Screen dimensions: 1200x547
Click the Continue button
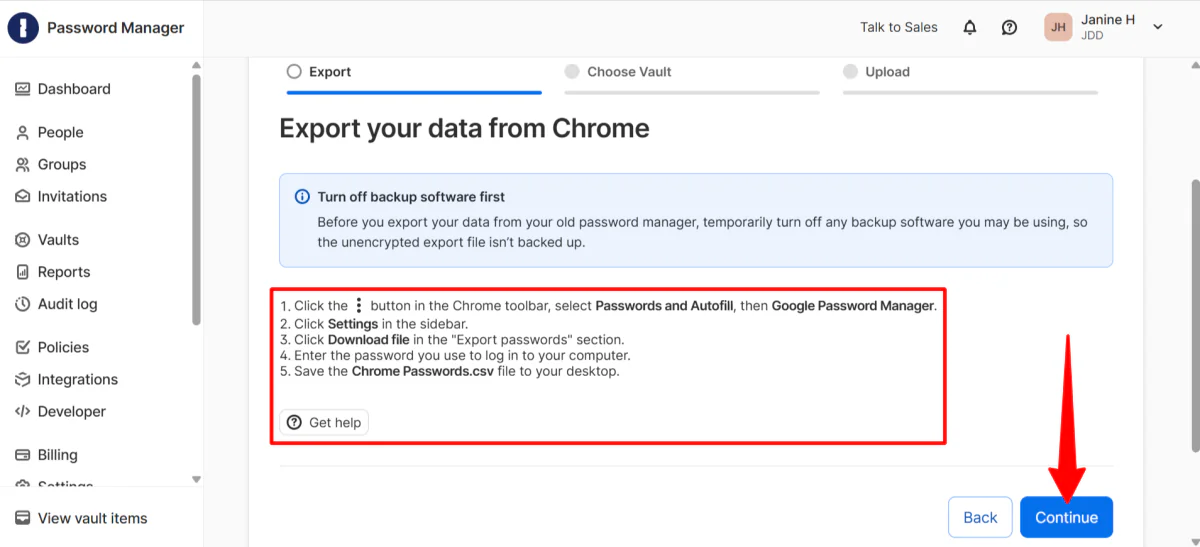tap(1066, 517)
